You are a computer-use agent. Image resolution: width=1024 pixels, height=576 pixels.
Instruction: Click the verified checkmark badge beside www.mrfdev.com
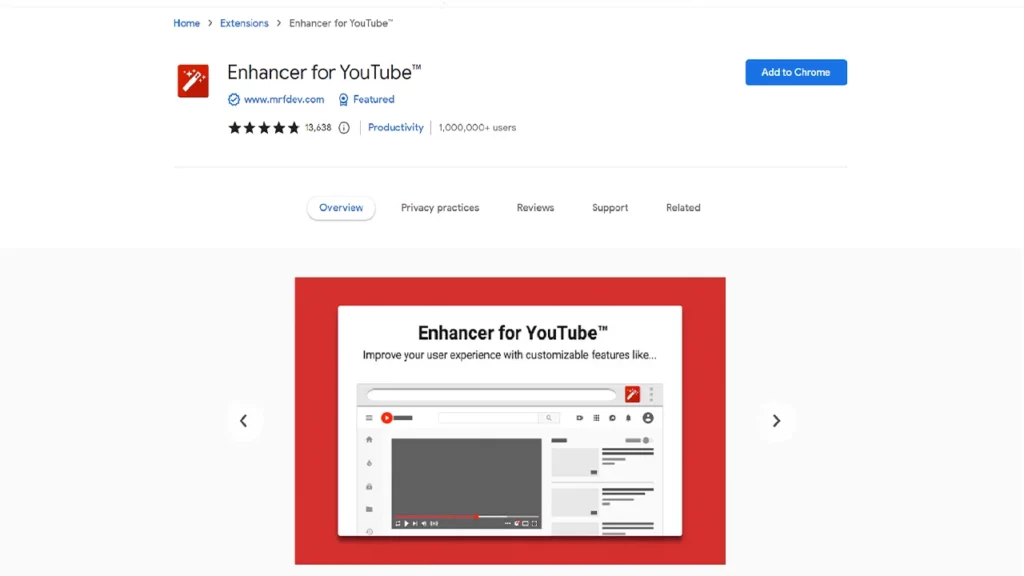pos(234,99)
